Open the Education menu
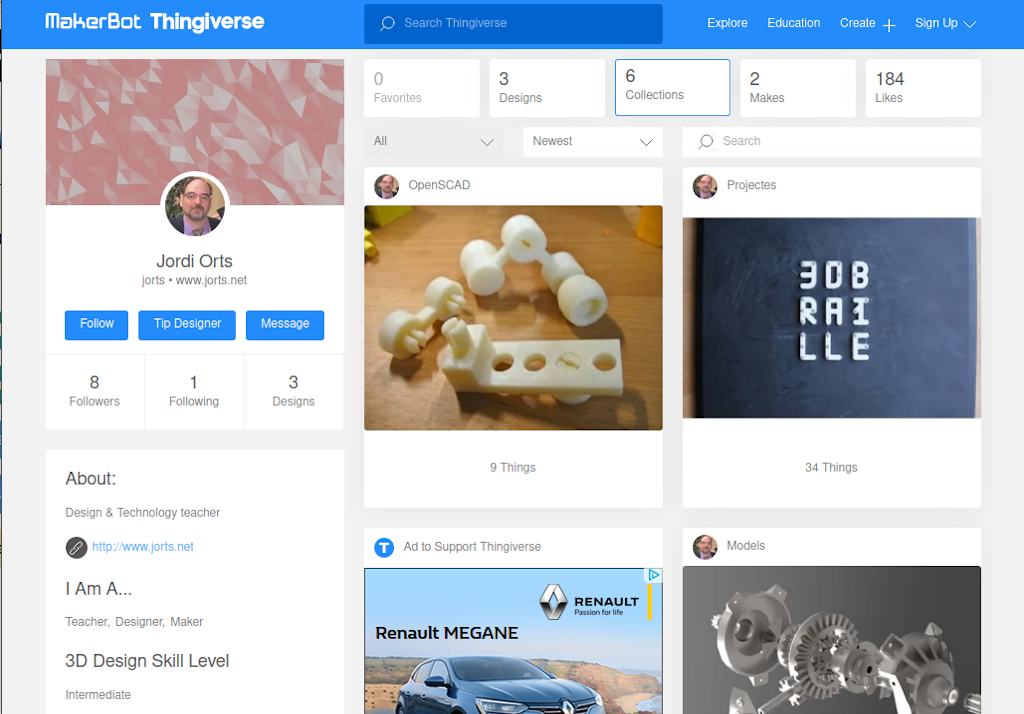 (793, 23)
